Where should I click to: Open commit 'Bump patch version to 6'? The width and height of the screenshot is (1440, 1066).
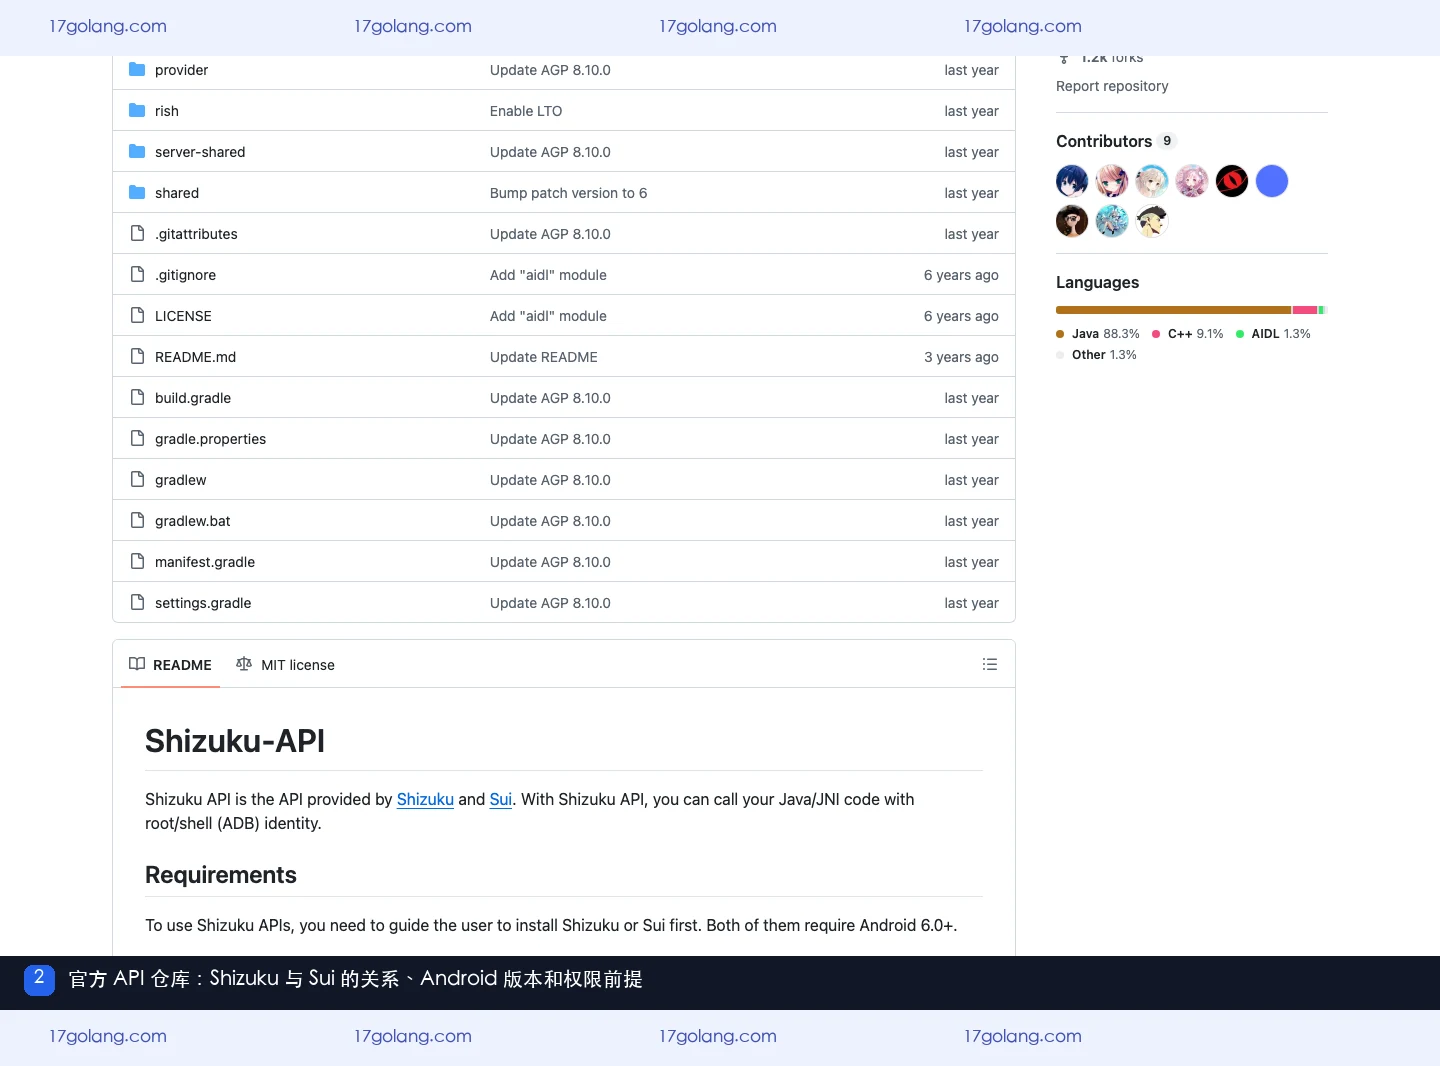coord(568,193)
